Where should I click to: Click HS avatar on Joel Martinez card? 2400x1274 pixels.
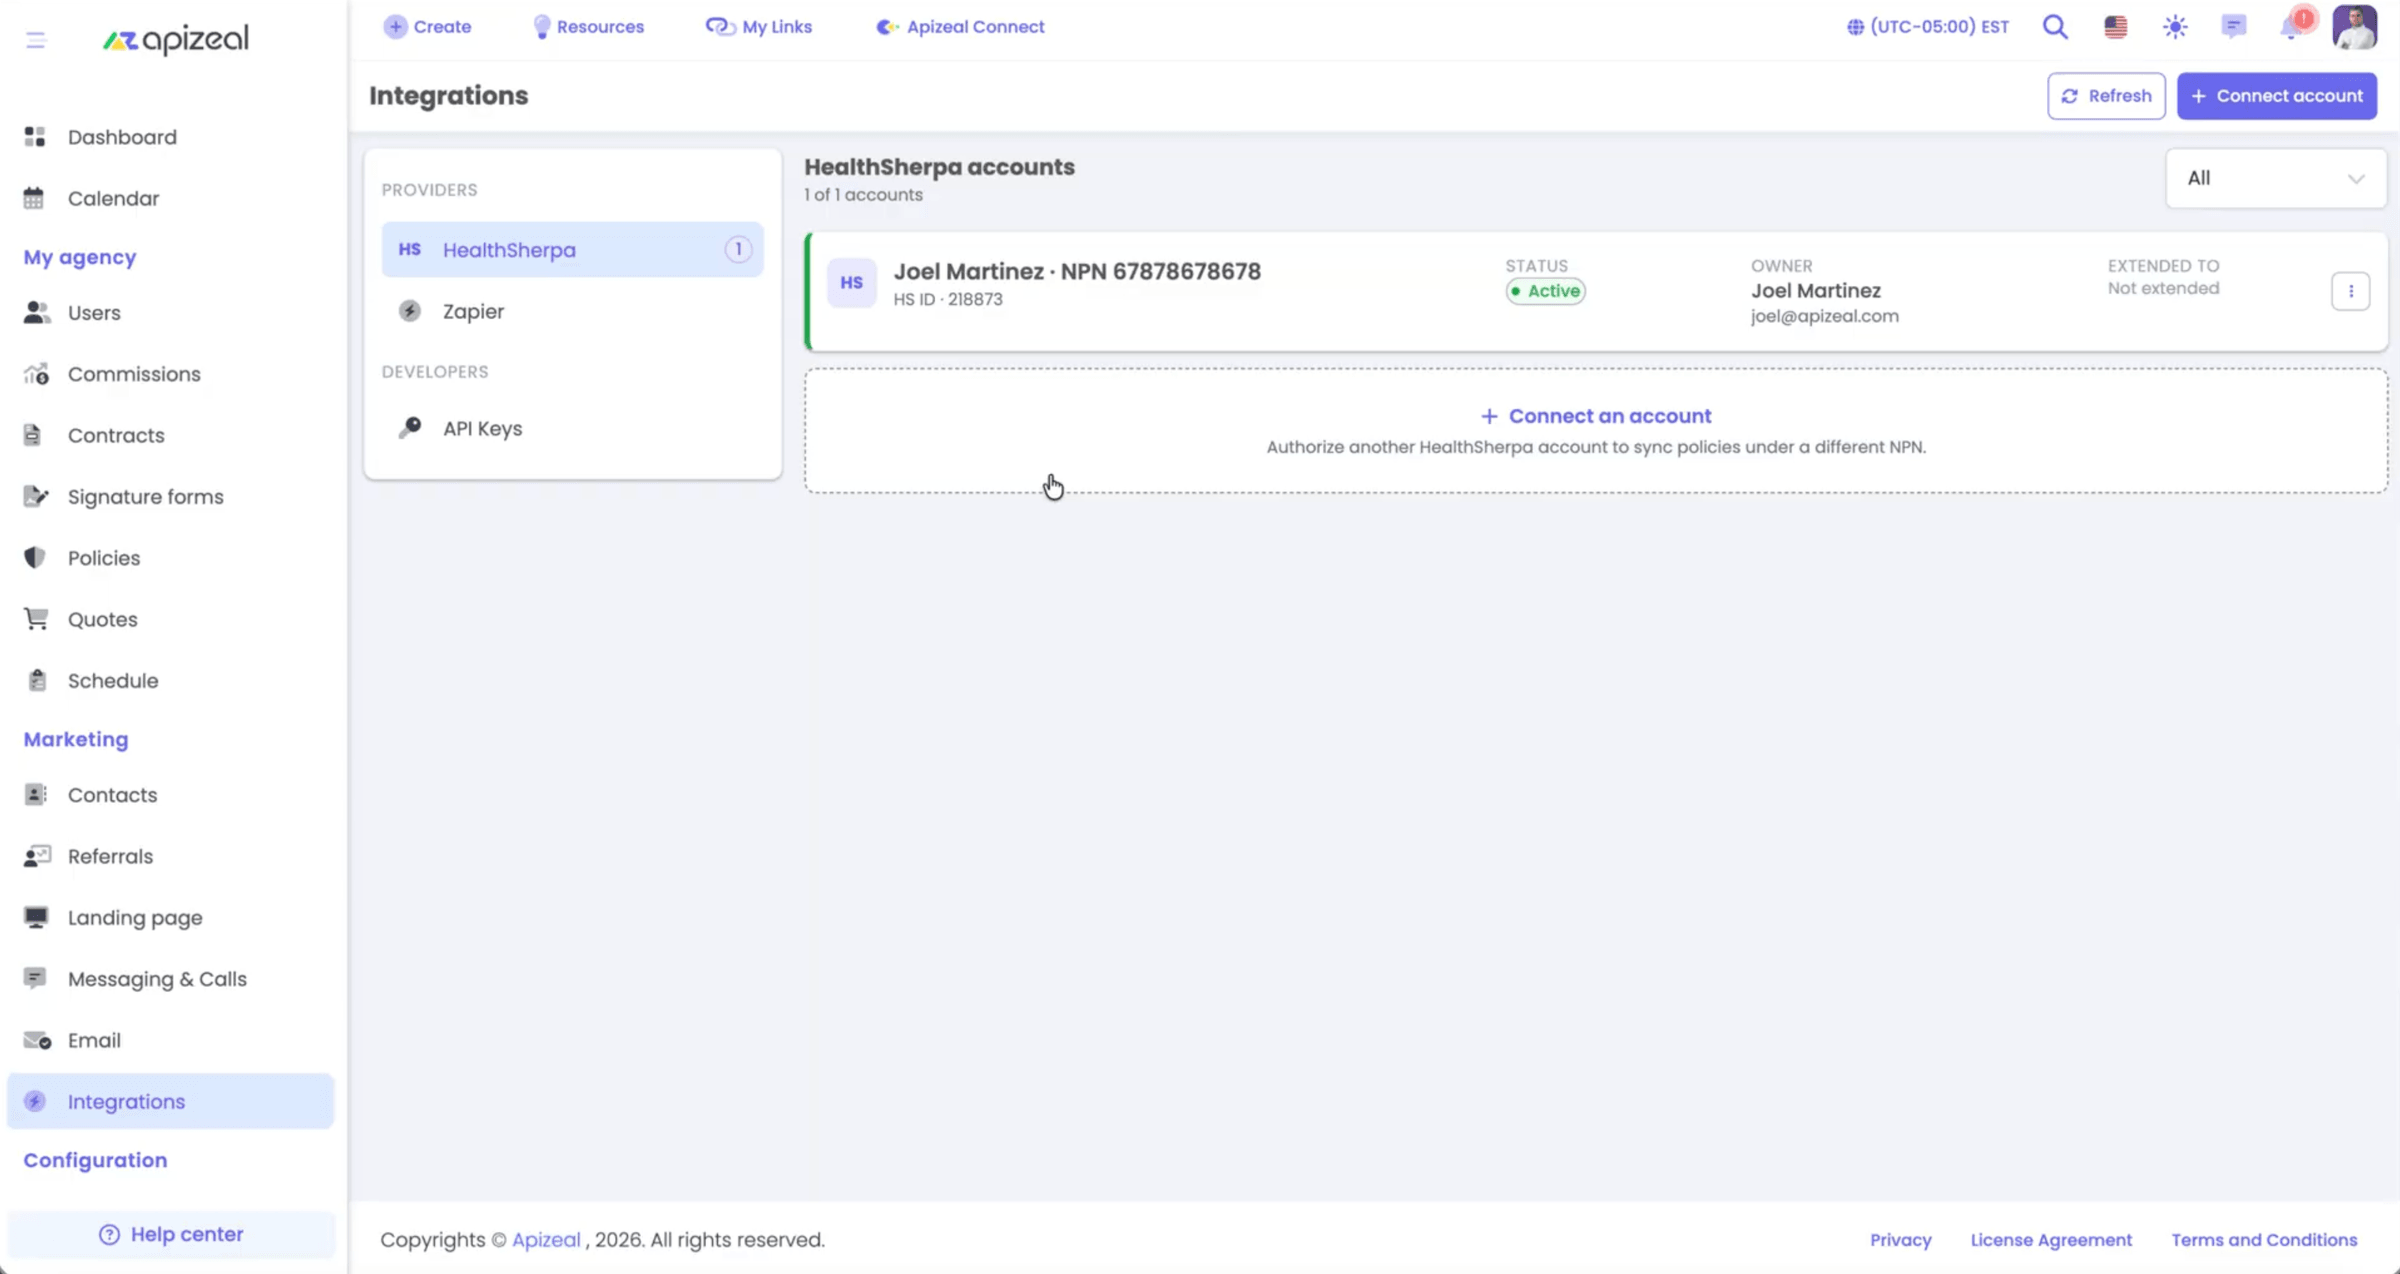pos(852,283)
